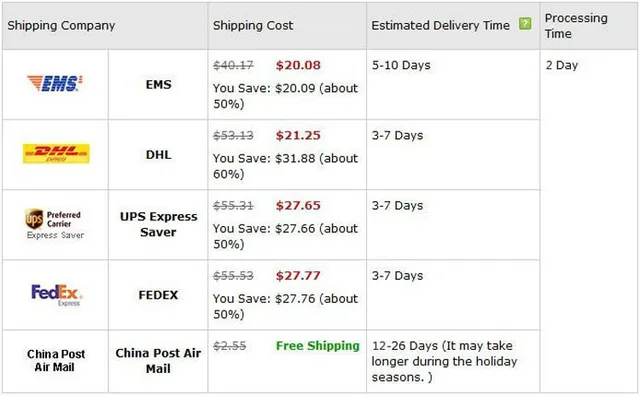This screenshot has width=640, height=396.
Task: Select UPS Express Saver shipping option
Action: coord(158,224)
